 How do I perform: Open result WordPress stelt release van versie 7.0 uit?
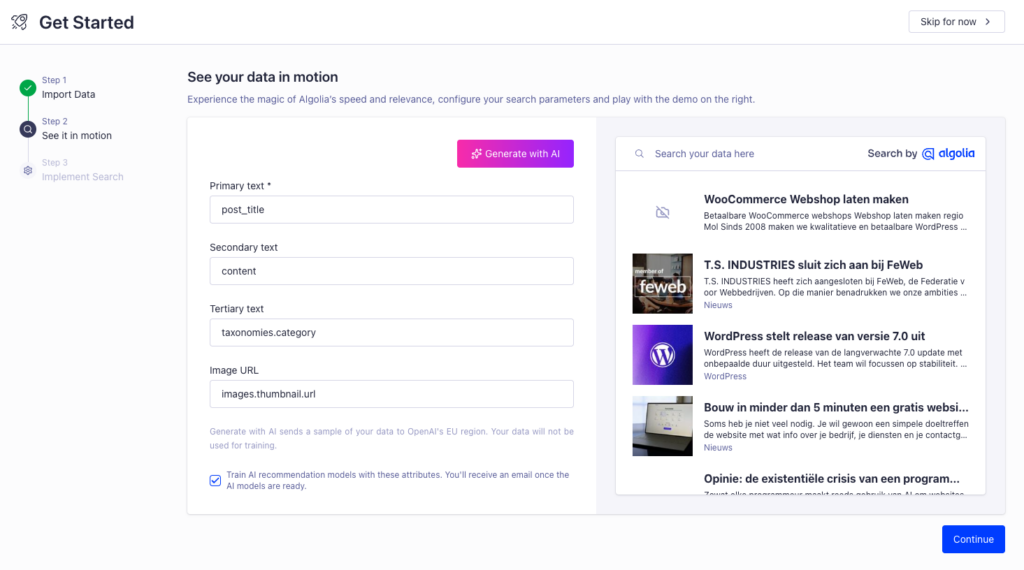814,336
